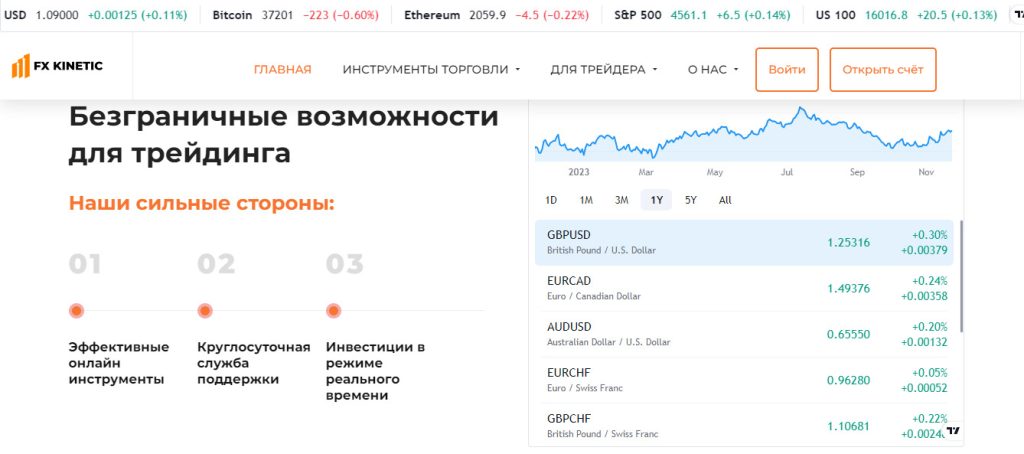Expand the ДЛЯ ТРЕЙДЕРА dropdown menu

coord(603,69)
